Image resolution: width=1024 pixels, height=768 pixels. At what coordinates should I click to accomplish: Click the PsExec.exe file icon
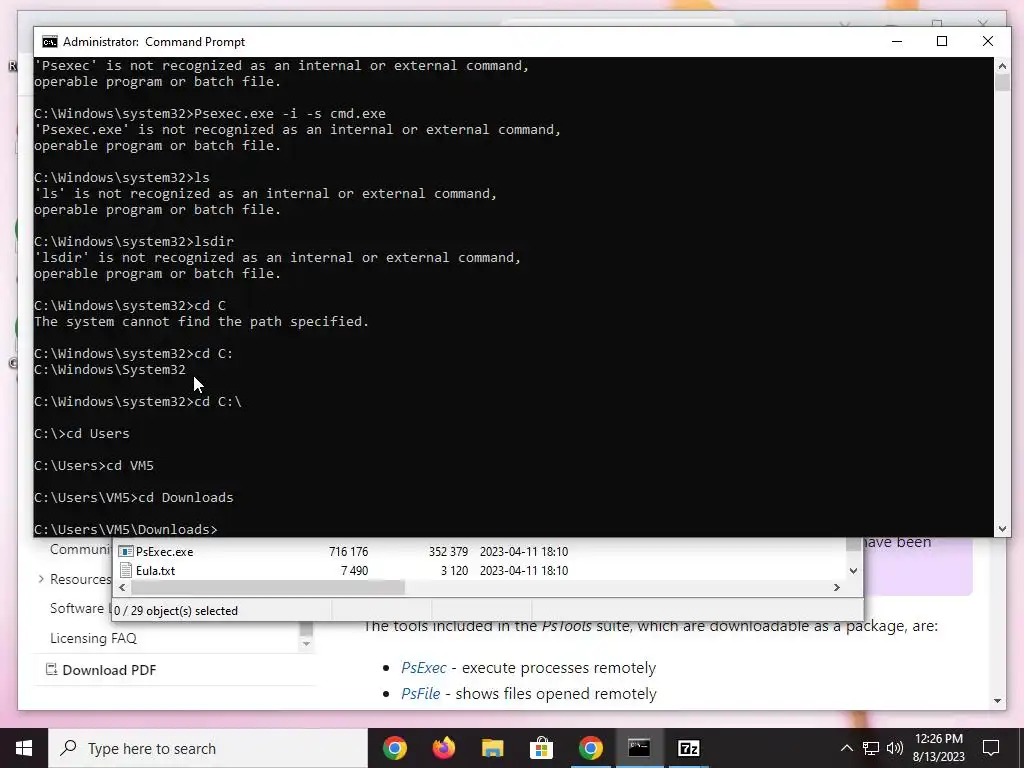tap(126, 552)
